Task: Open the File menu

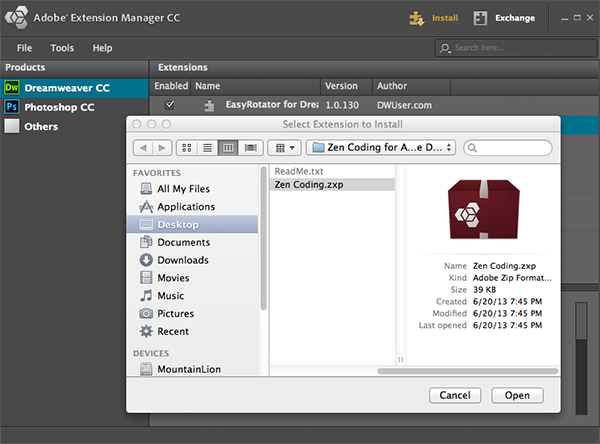Action: click(x=24, y=48)
